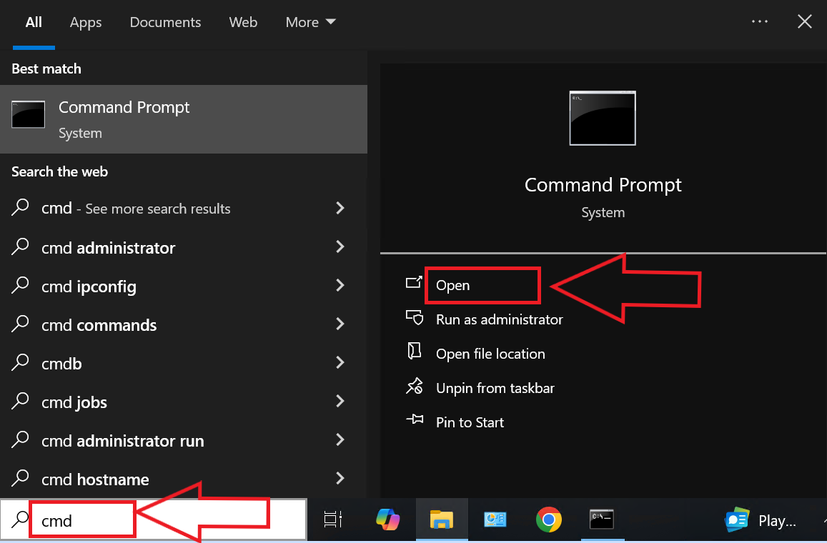Viewport: 827px width, 543px height.
Task: Expand chevron beside cmd see more results
Action: tap(340, 208)
